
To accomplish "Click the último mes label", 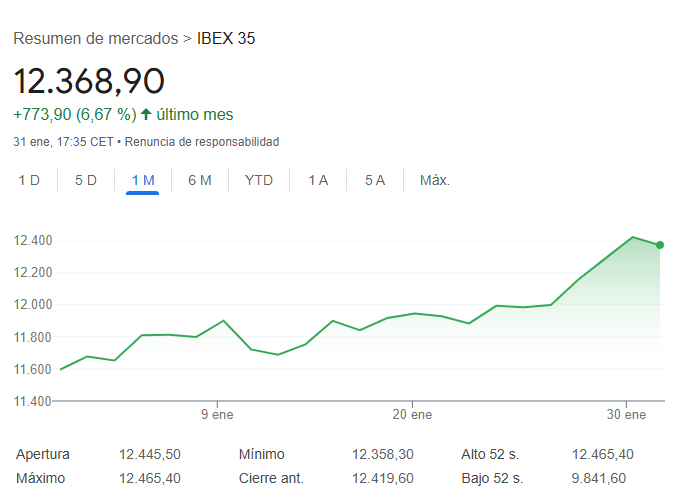I will 195,115.
